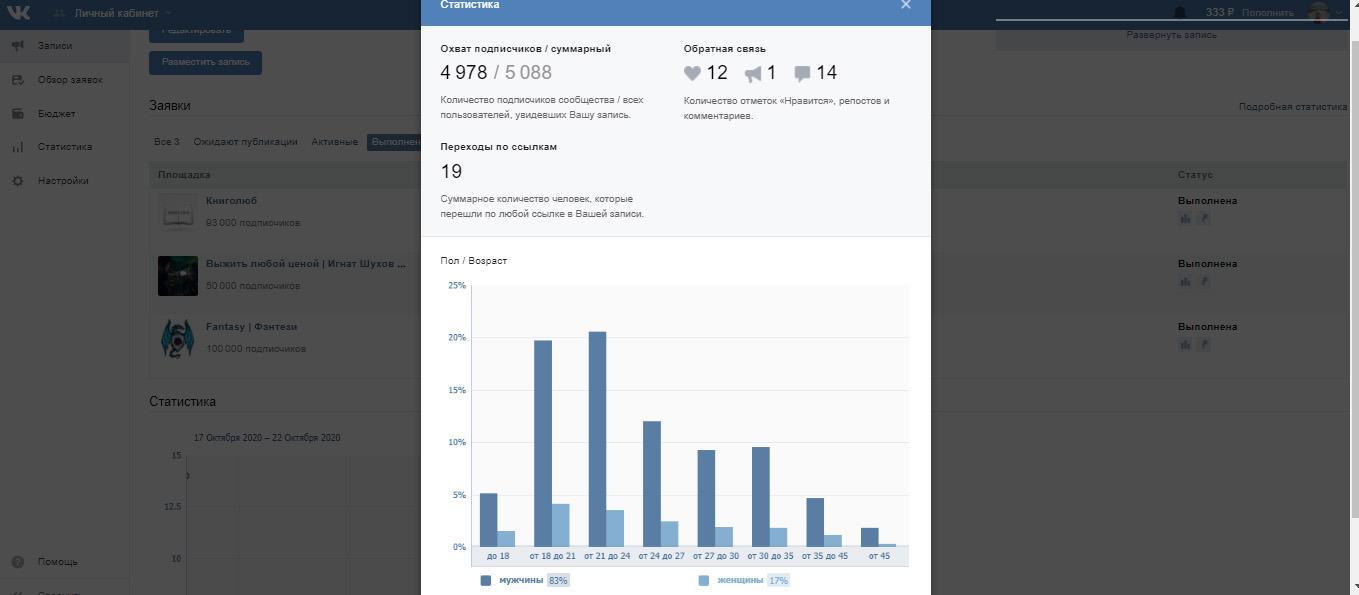Click the Разместить запись button
Image resolution: width=1359 pixels, height=595 pixels.
click(x=205, y=62)
